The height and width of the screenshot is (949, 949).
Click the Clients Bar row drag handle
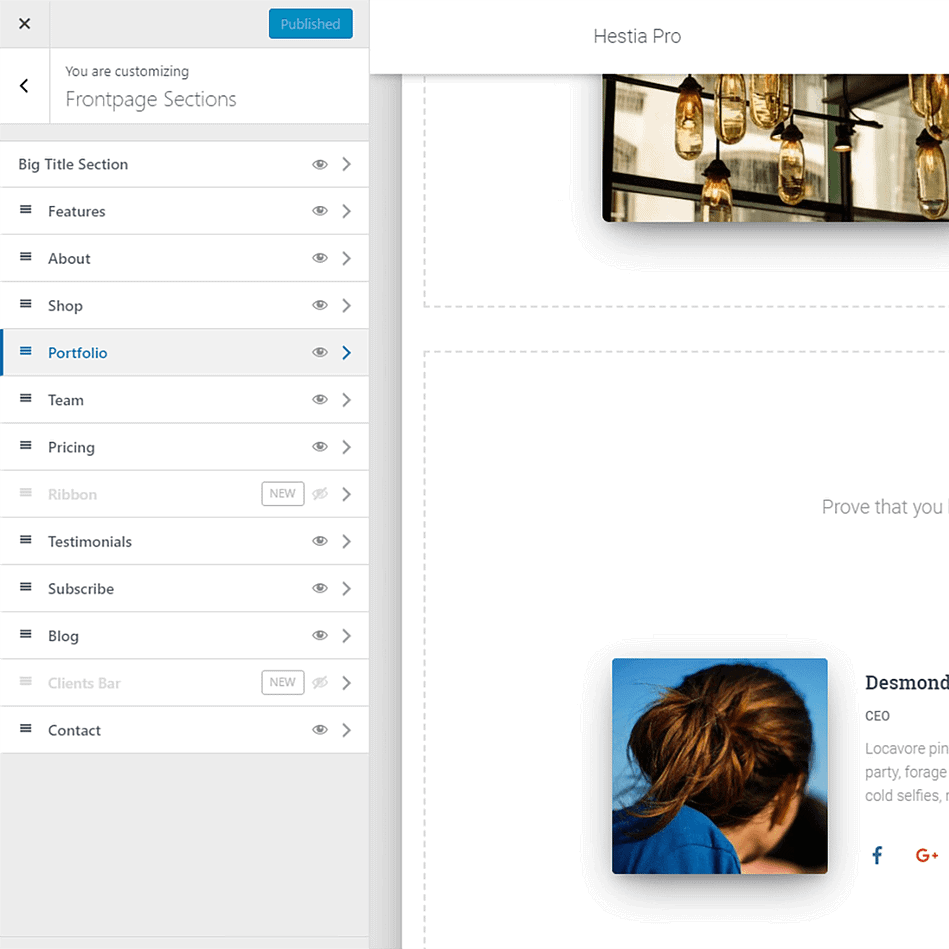(25, 681)
